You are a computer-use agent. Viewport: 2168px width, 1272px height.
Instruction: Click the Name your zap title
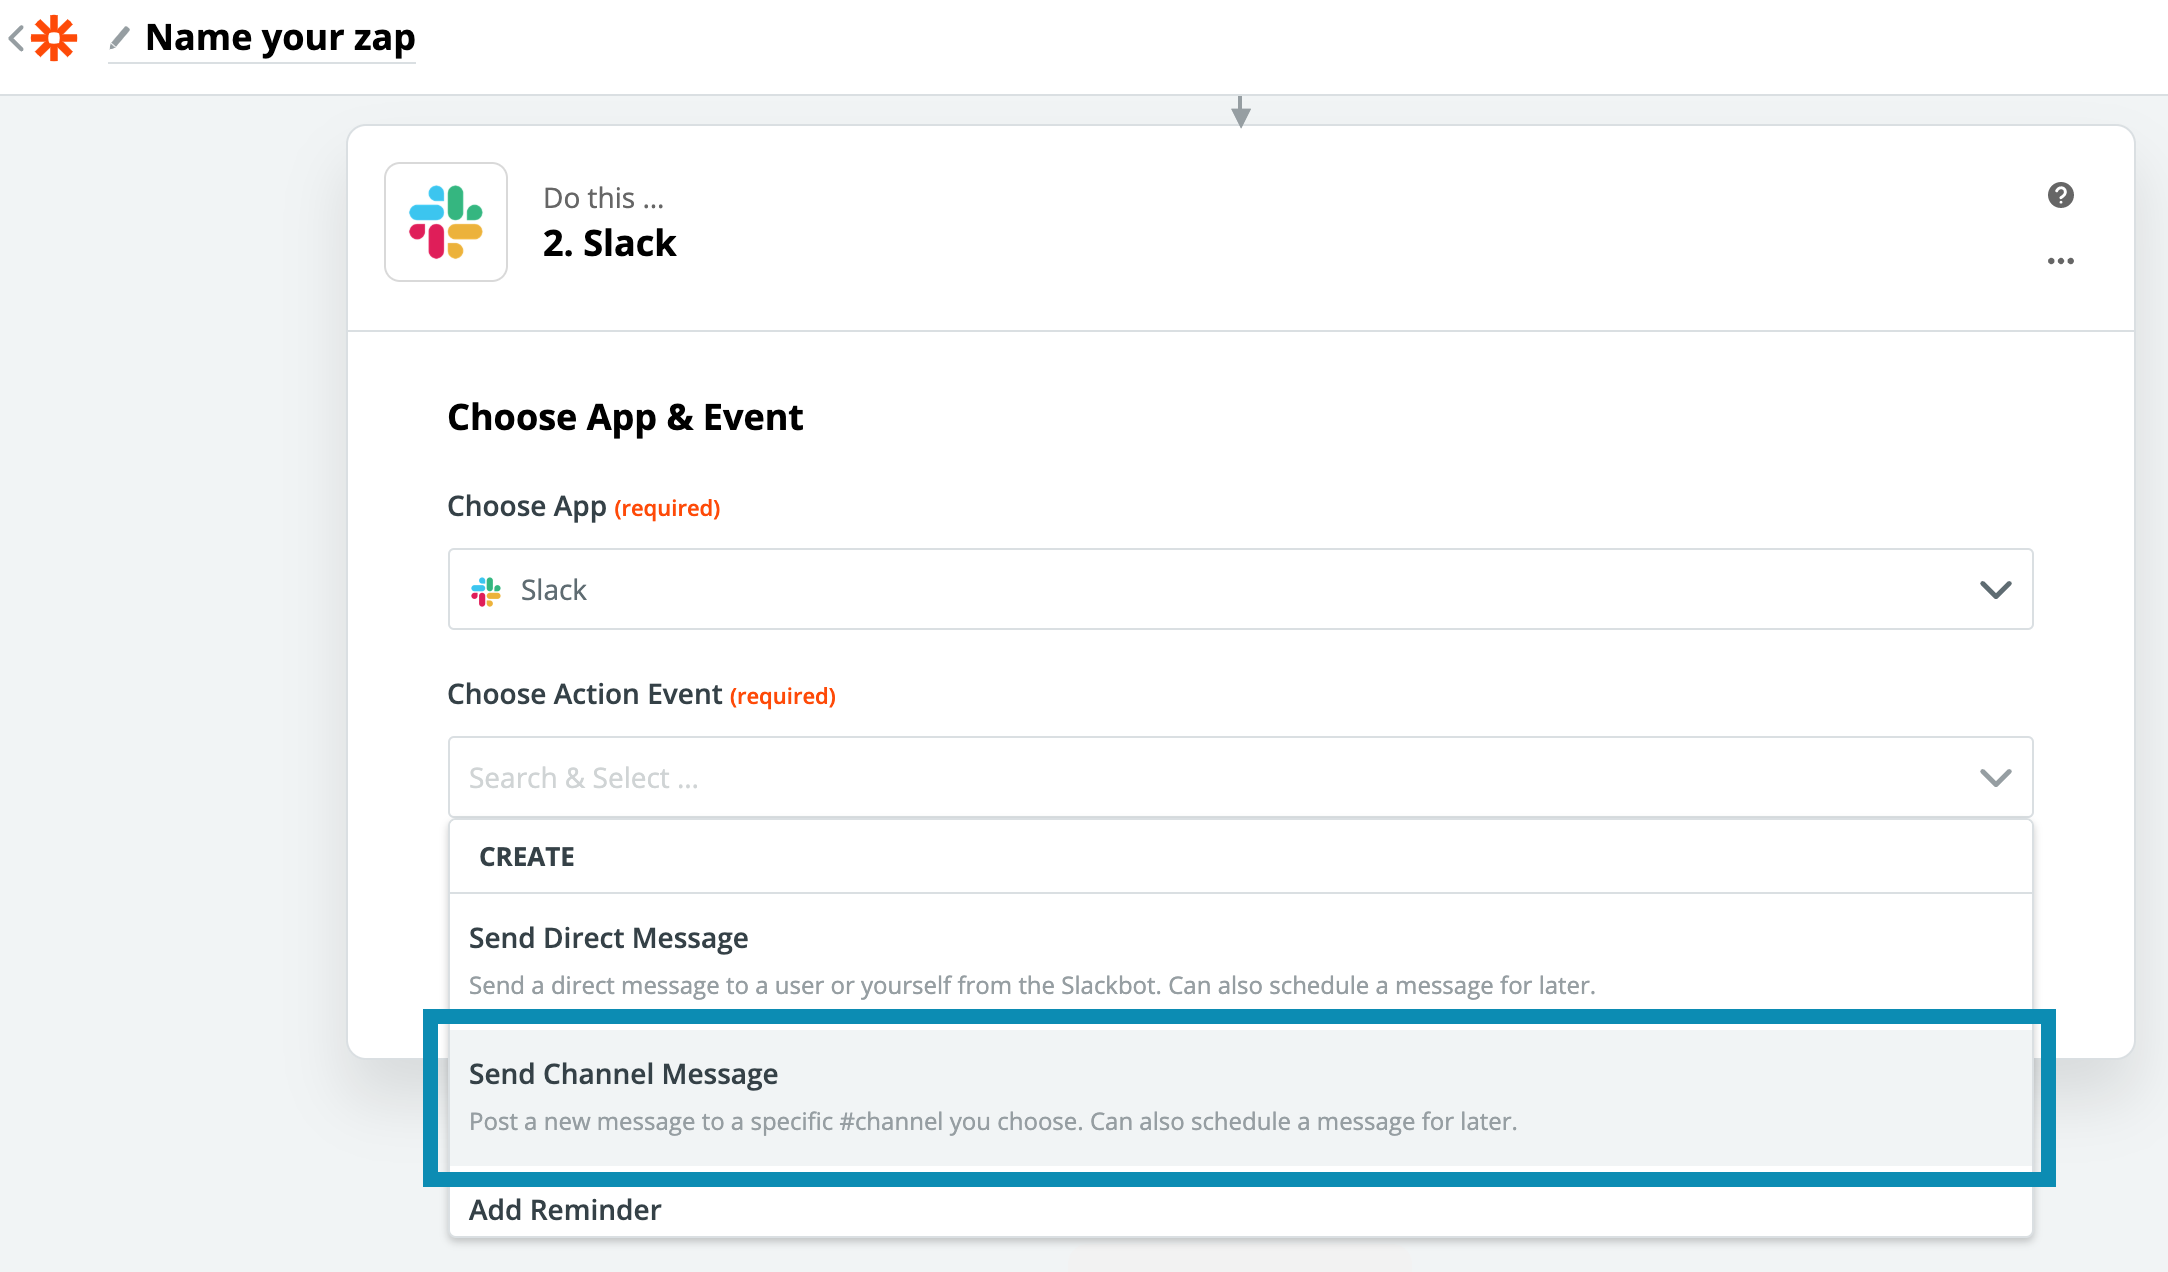[280, 38]
